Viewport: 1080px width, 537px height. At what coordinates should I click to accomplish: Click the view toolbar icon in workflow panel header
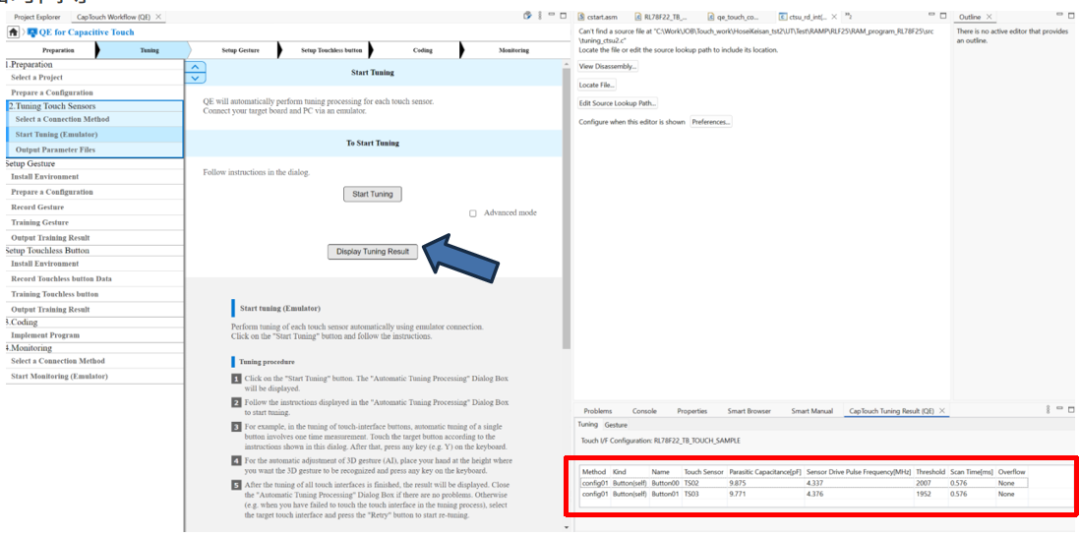pyautogui.click(x=528, y=16)
